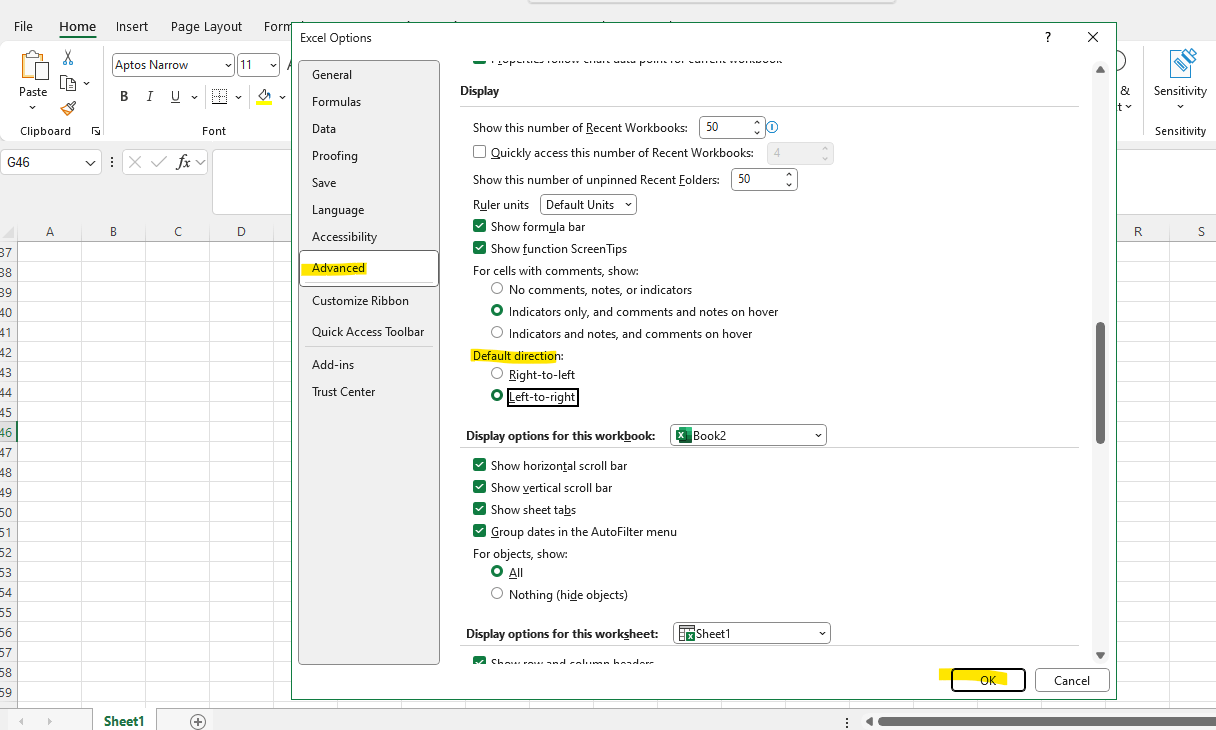Select the Bold formatting icon

pyautogui.click(x=124, y=96)
